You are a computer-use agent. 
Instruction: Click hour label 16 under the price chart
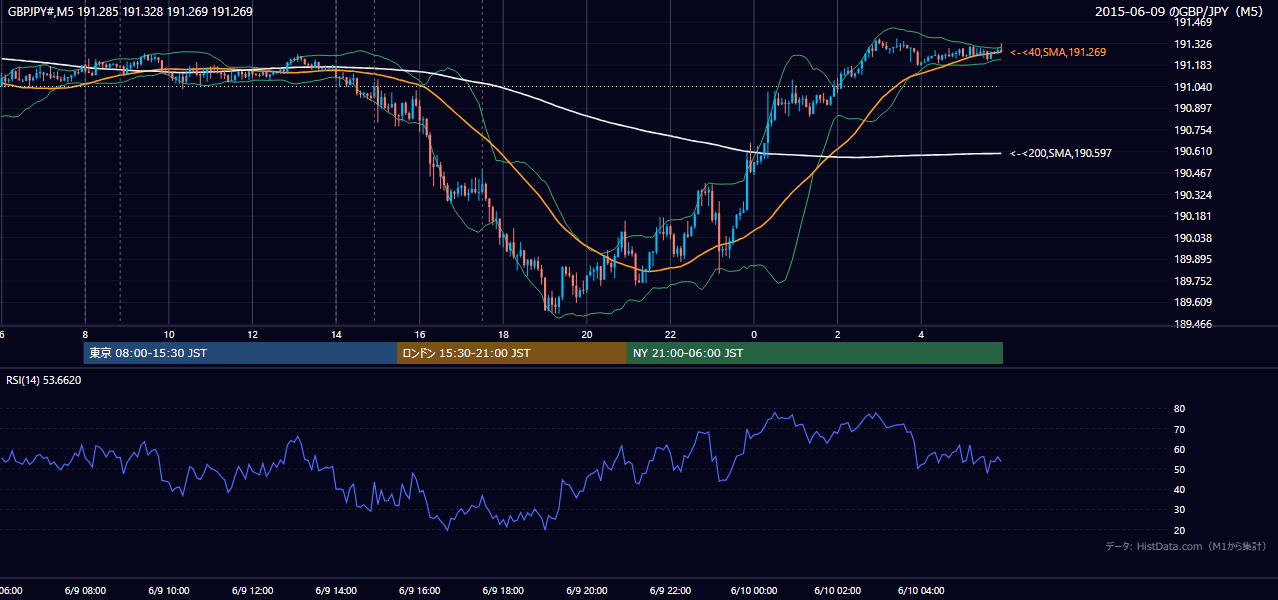[x=420, y=334]
